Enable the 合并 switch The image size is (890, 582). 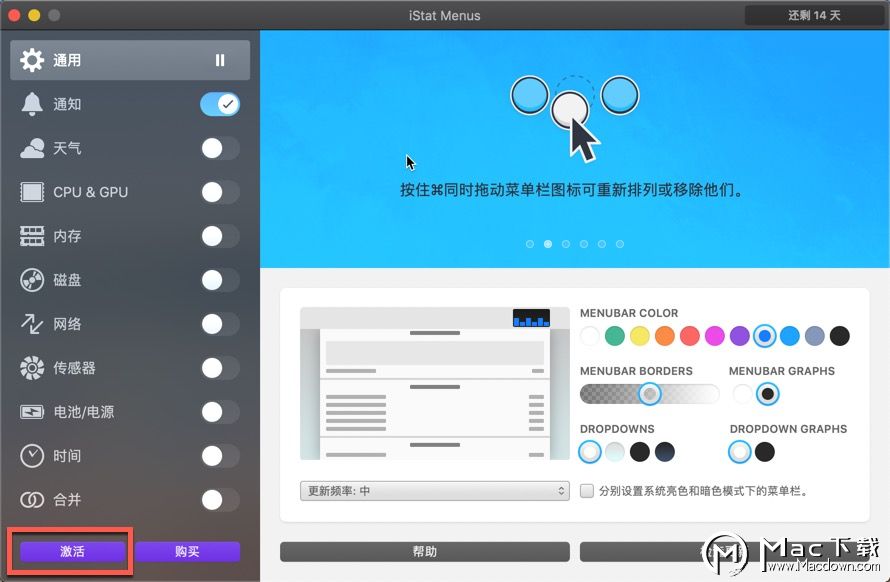pyautogui.click(x=220, y=500)
